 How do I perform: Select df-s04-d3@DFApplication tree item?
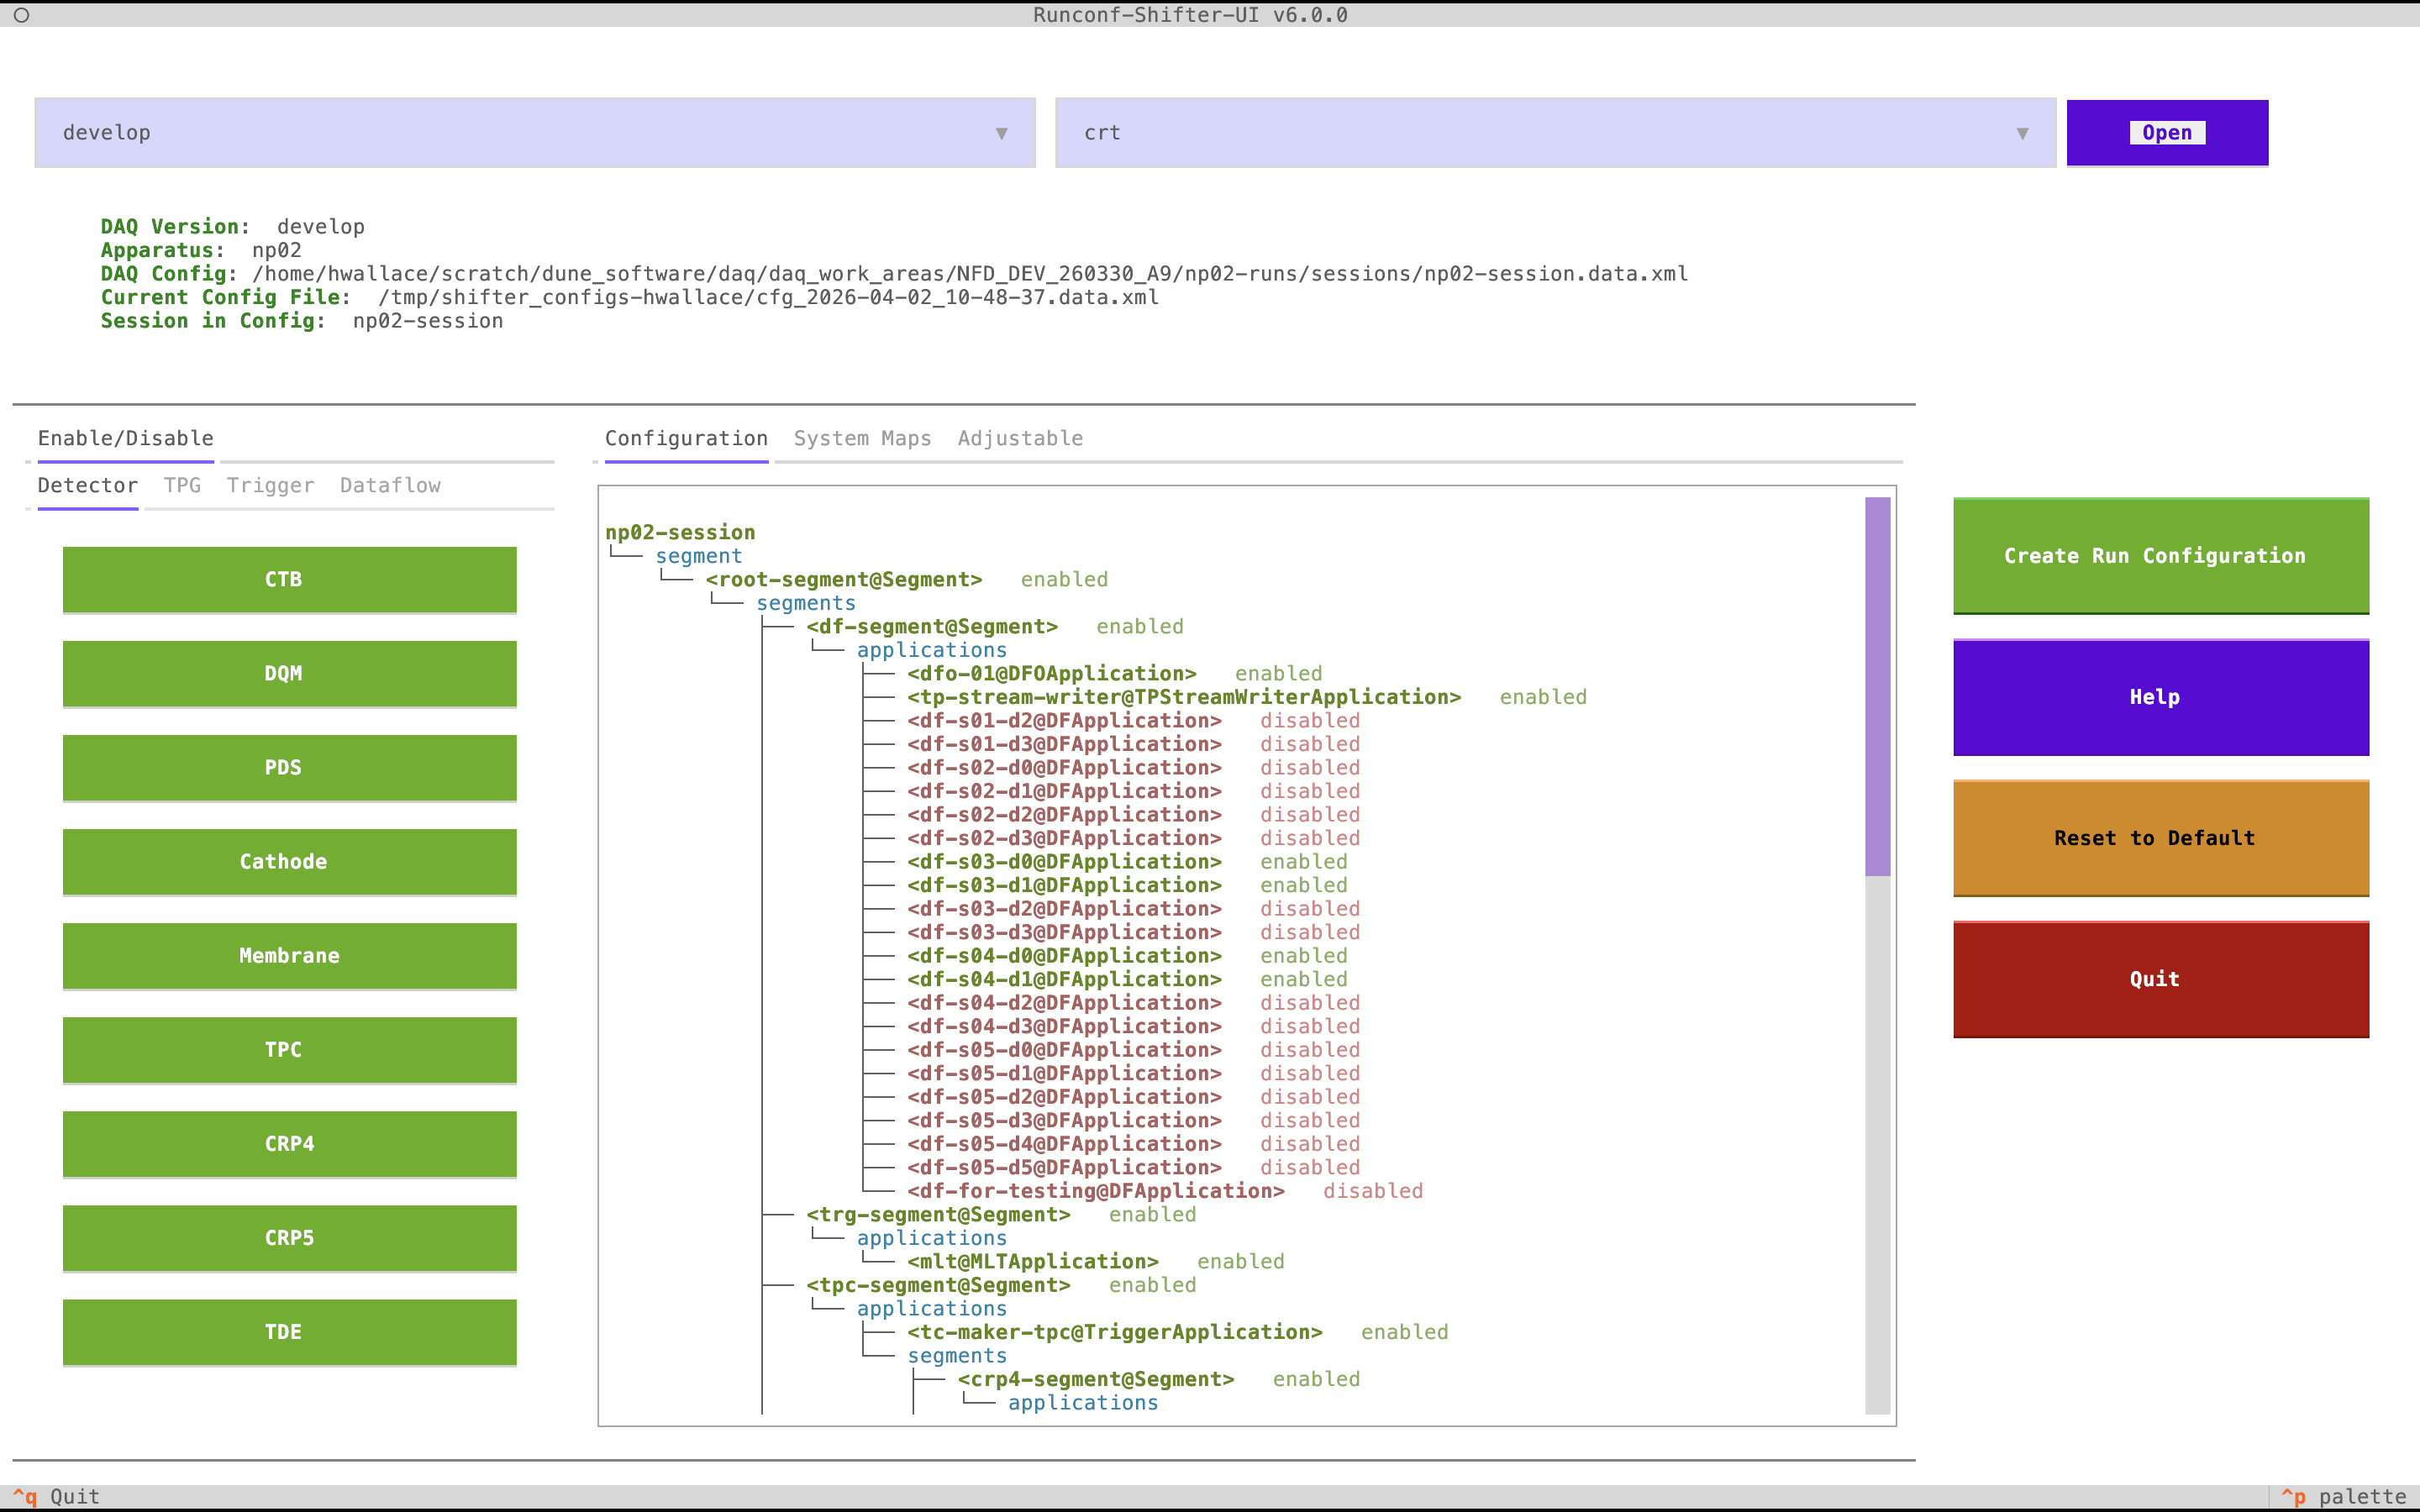pos(1064,1026)
